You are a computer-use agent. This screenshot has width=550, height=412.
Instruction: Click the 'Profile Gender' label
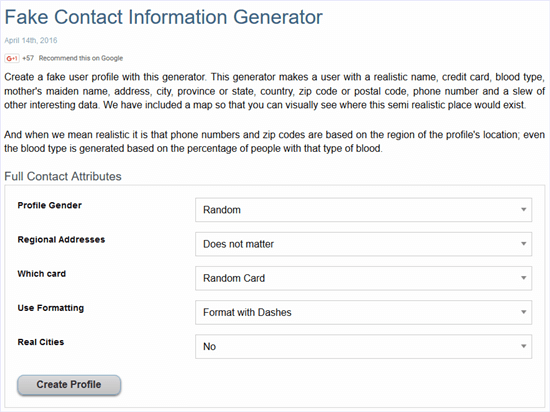click(x=49, y=205)
